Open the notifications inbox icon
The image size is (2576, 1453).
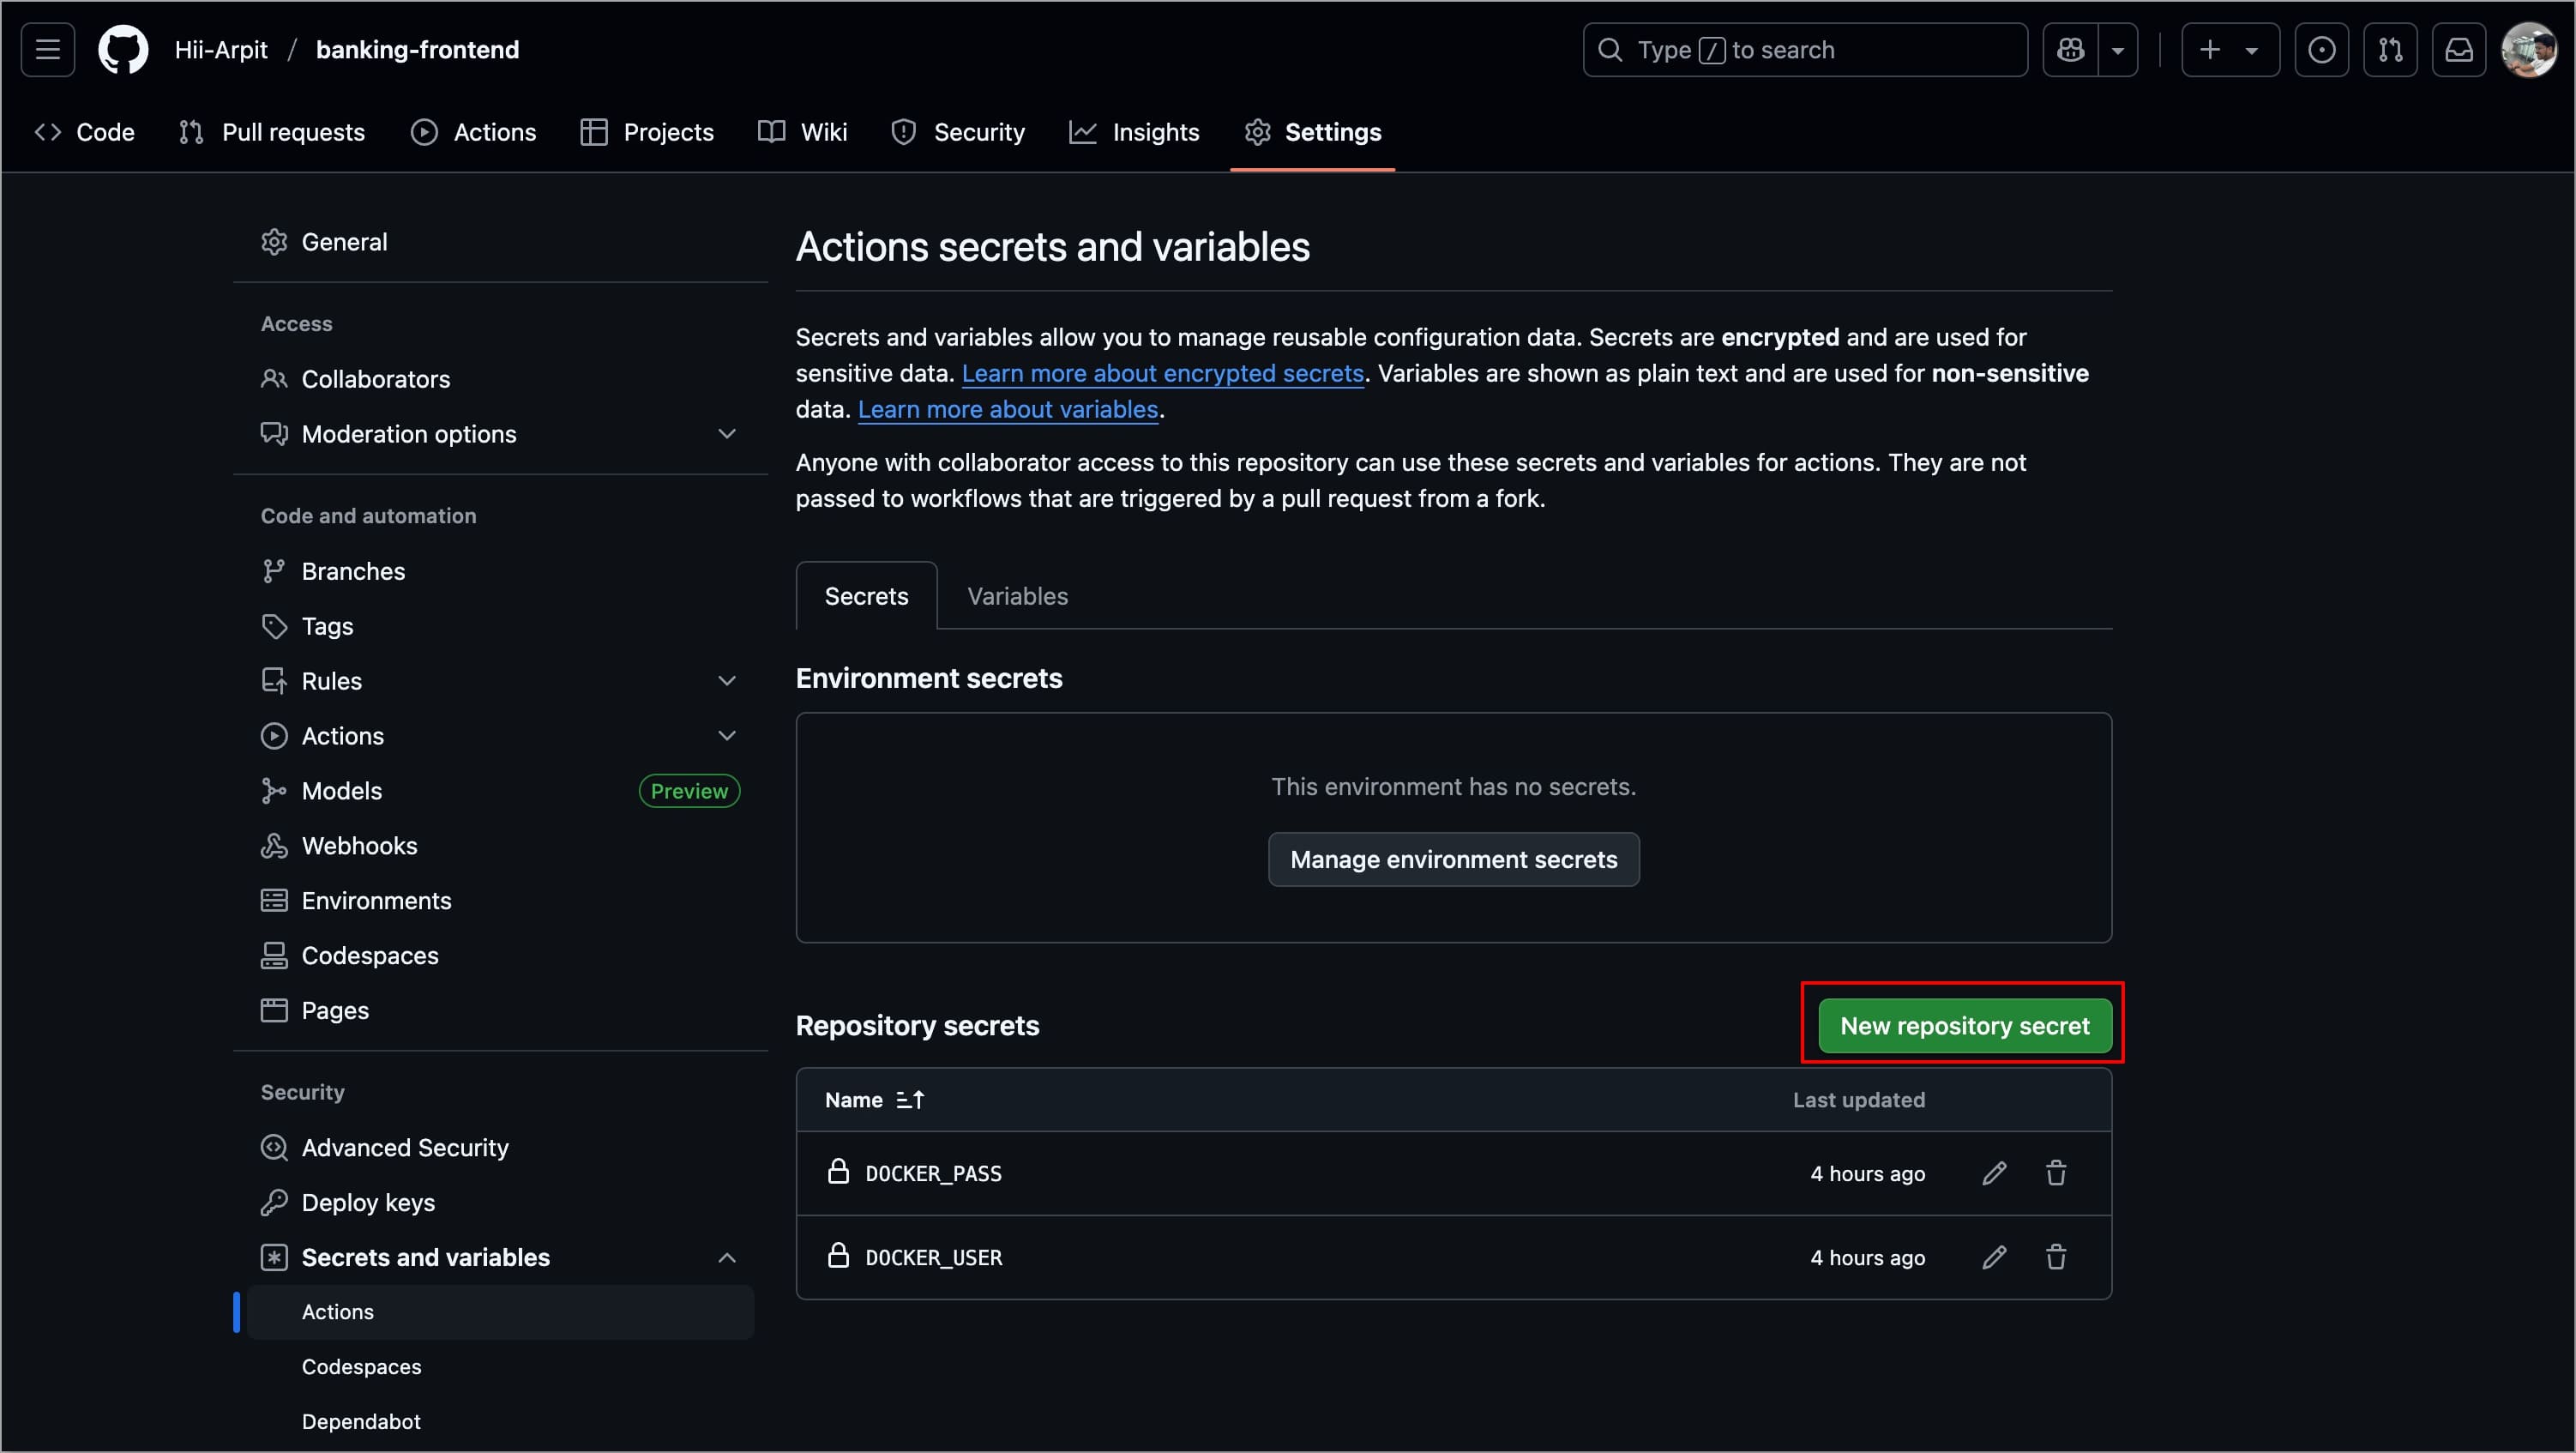pyautogui.click(x=2458, y=49)
